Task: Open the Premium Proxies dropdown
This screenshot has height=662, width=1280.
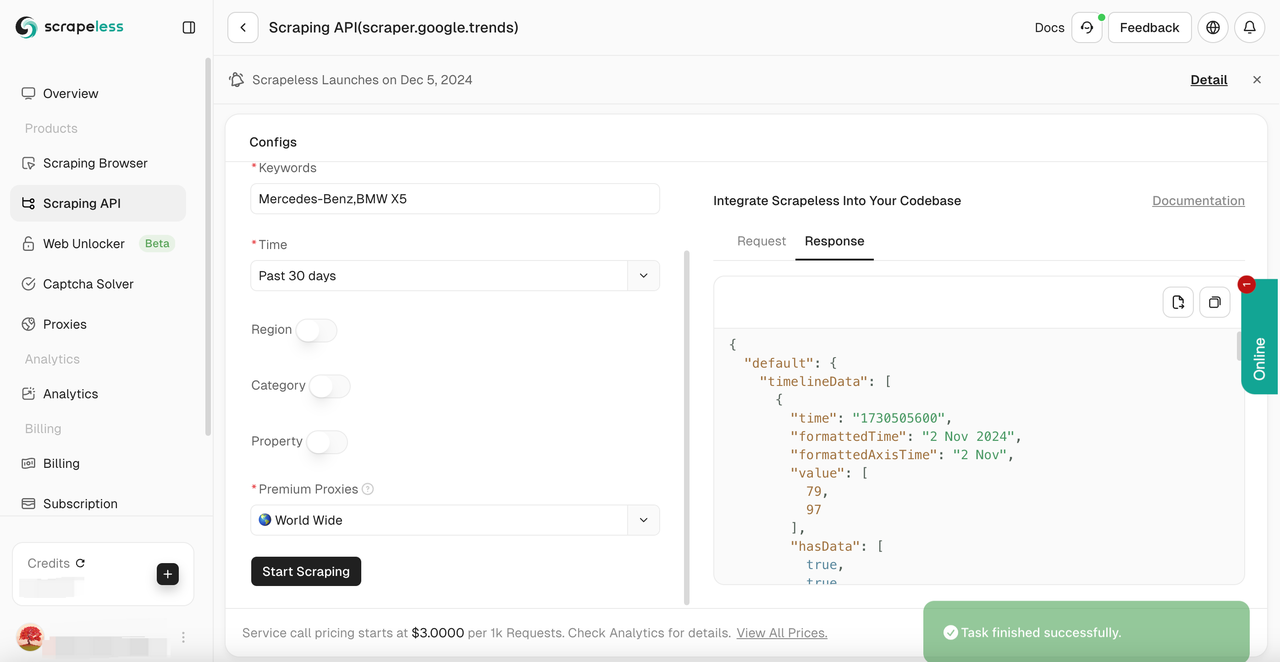Action: (x=643, y=520)
